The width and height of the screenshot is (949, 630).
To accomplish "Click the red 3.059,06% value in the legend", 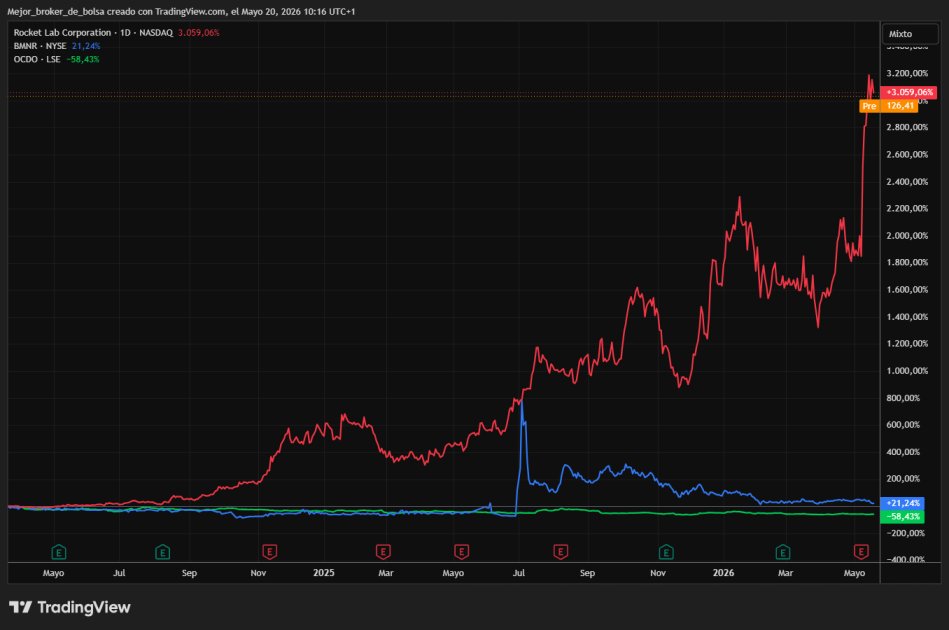I will [199, 33].
